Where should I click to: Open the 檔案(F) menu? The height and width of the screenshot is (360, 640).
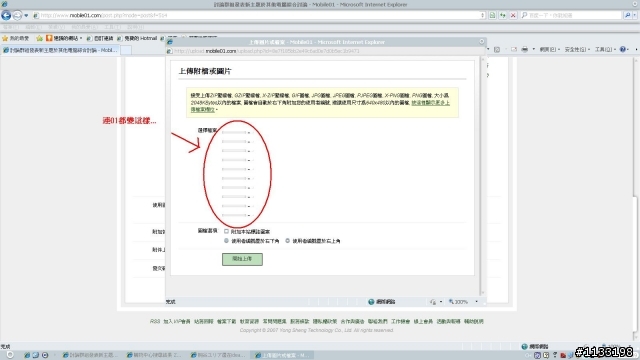click(x=10, y=27)
